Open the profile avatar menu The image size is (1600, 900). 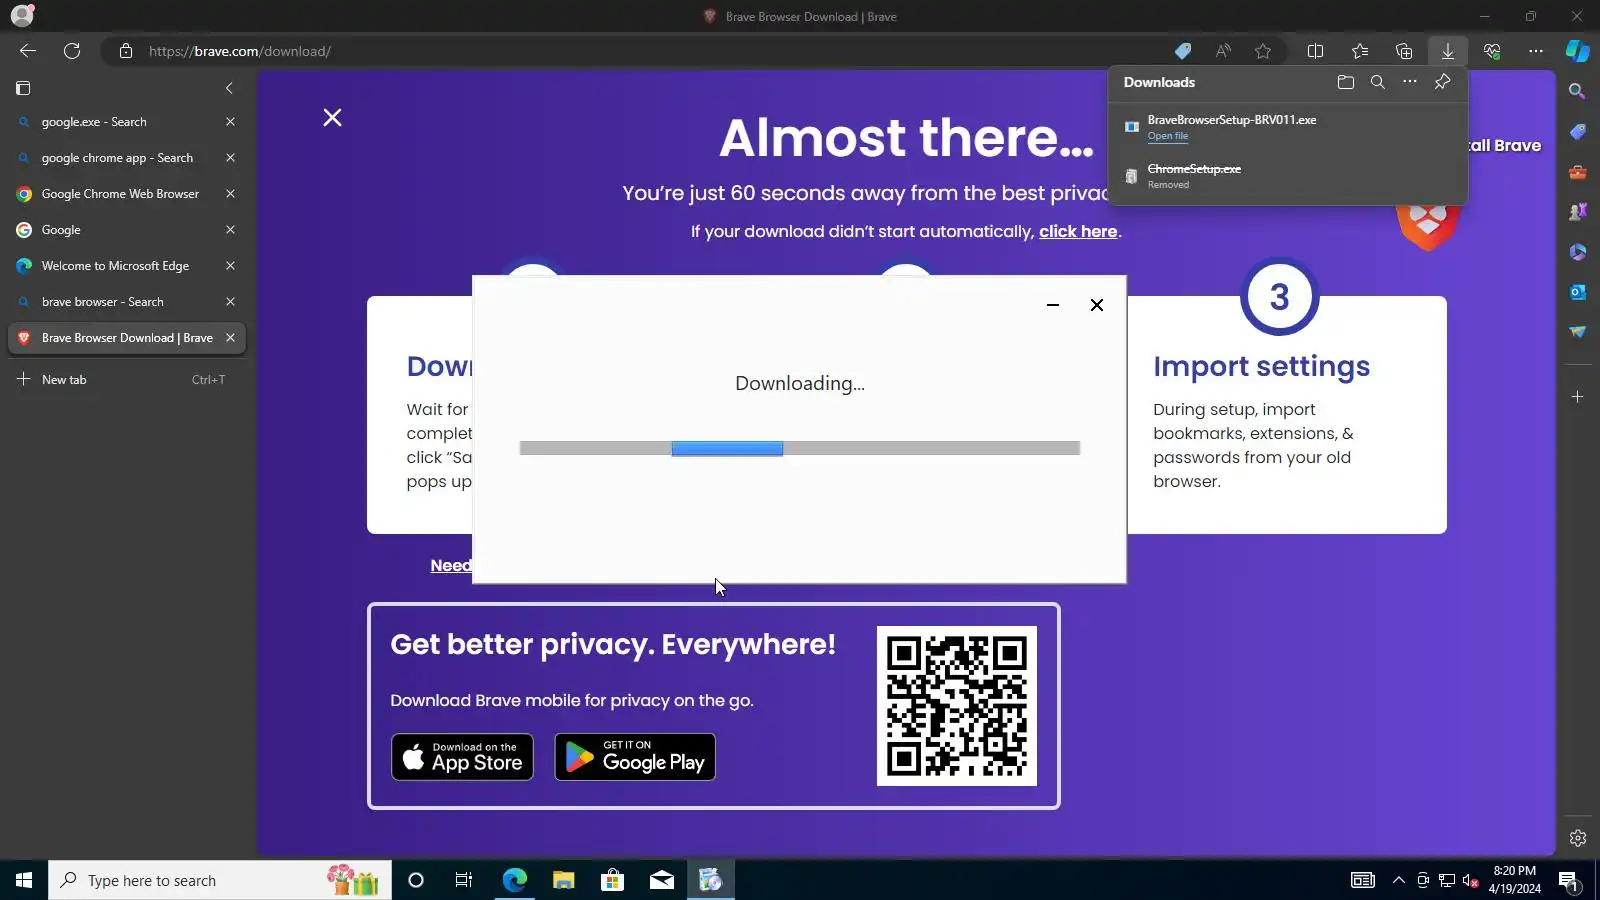click(x=22, y=16)
